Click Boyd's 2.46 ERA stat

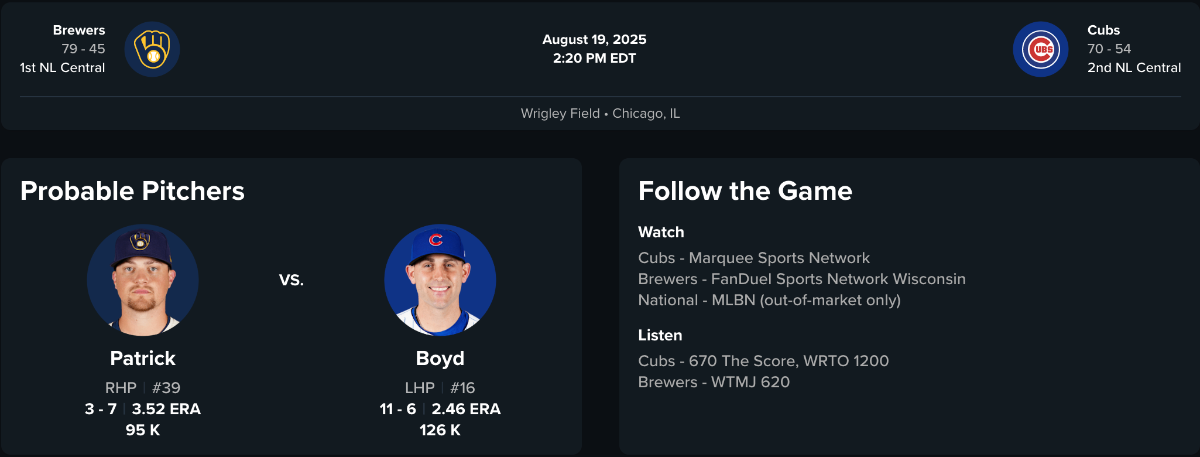(x=466, y=409)
